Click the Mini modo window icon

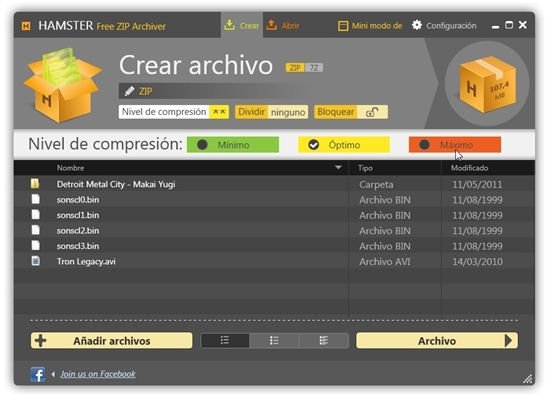[343, 26]
